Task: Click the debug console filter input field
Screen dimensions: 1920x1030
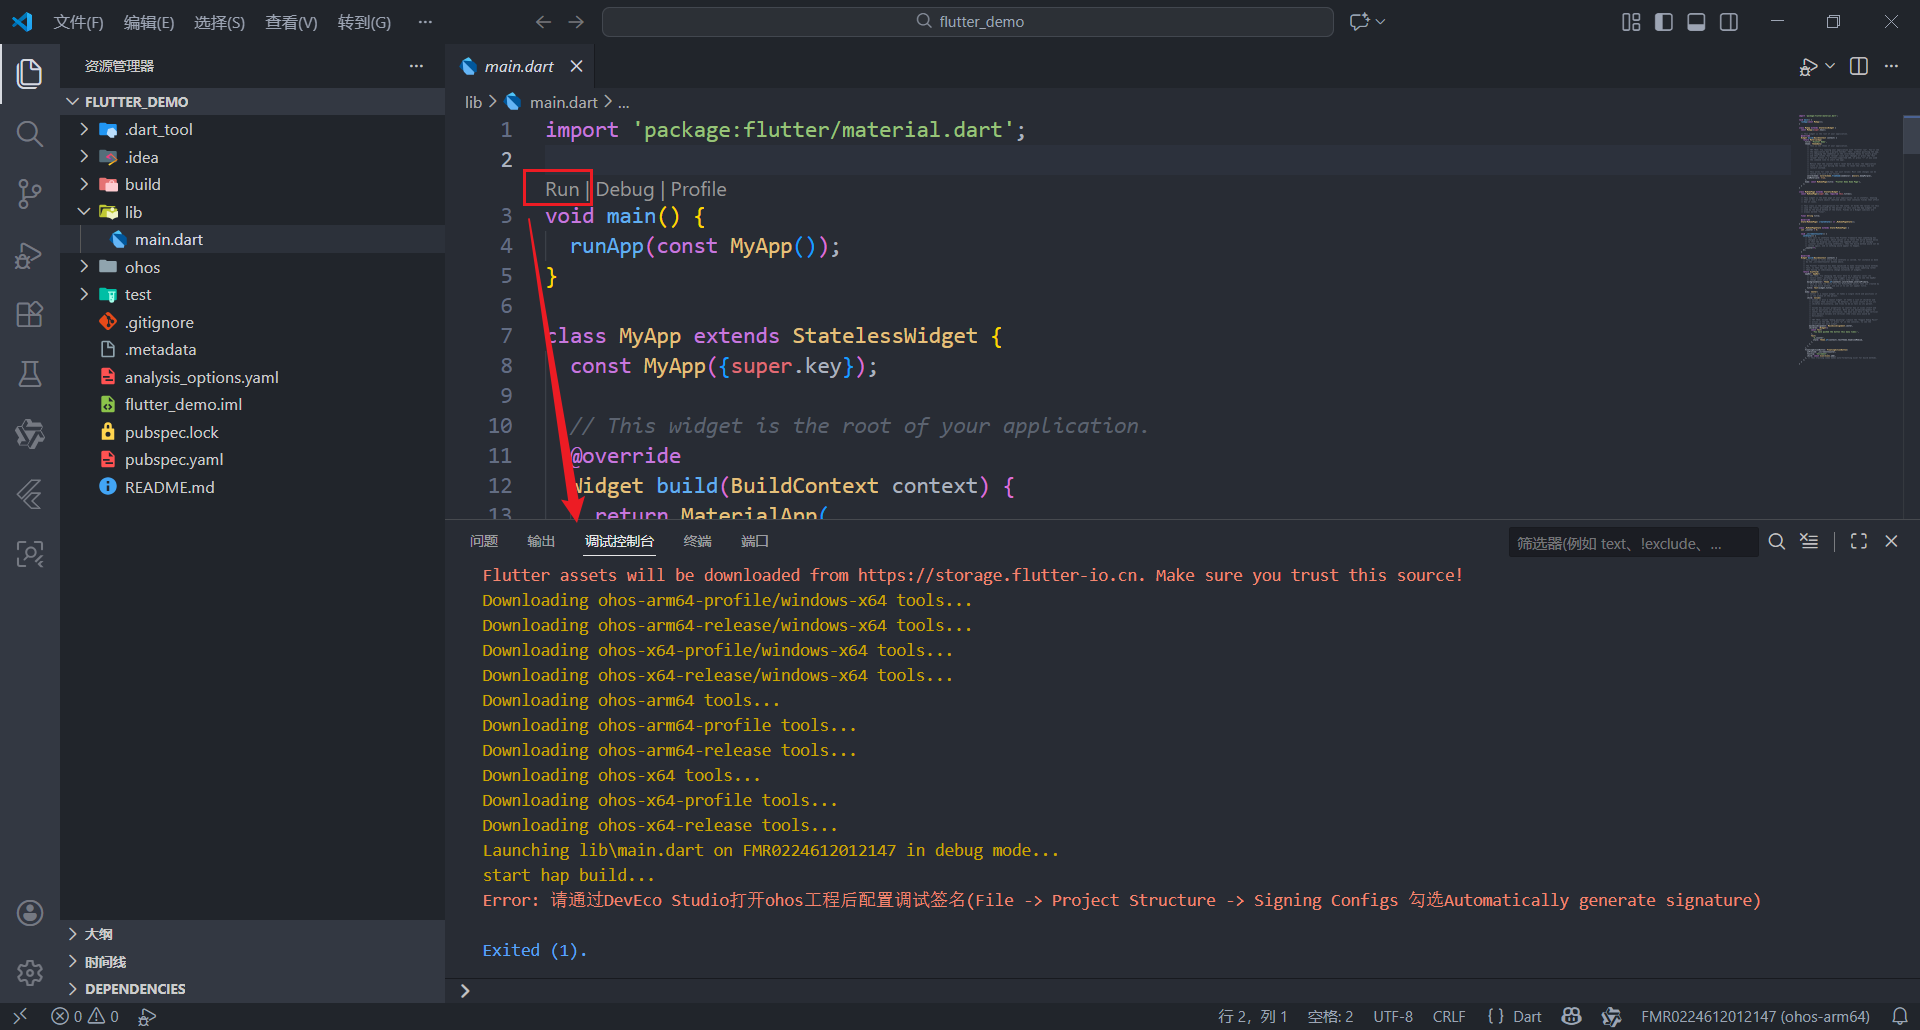Action: point(1633,543)
